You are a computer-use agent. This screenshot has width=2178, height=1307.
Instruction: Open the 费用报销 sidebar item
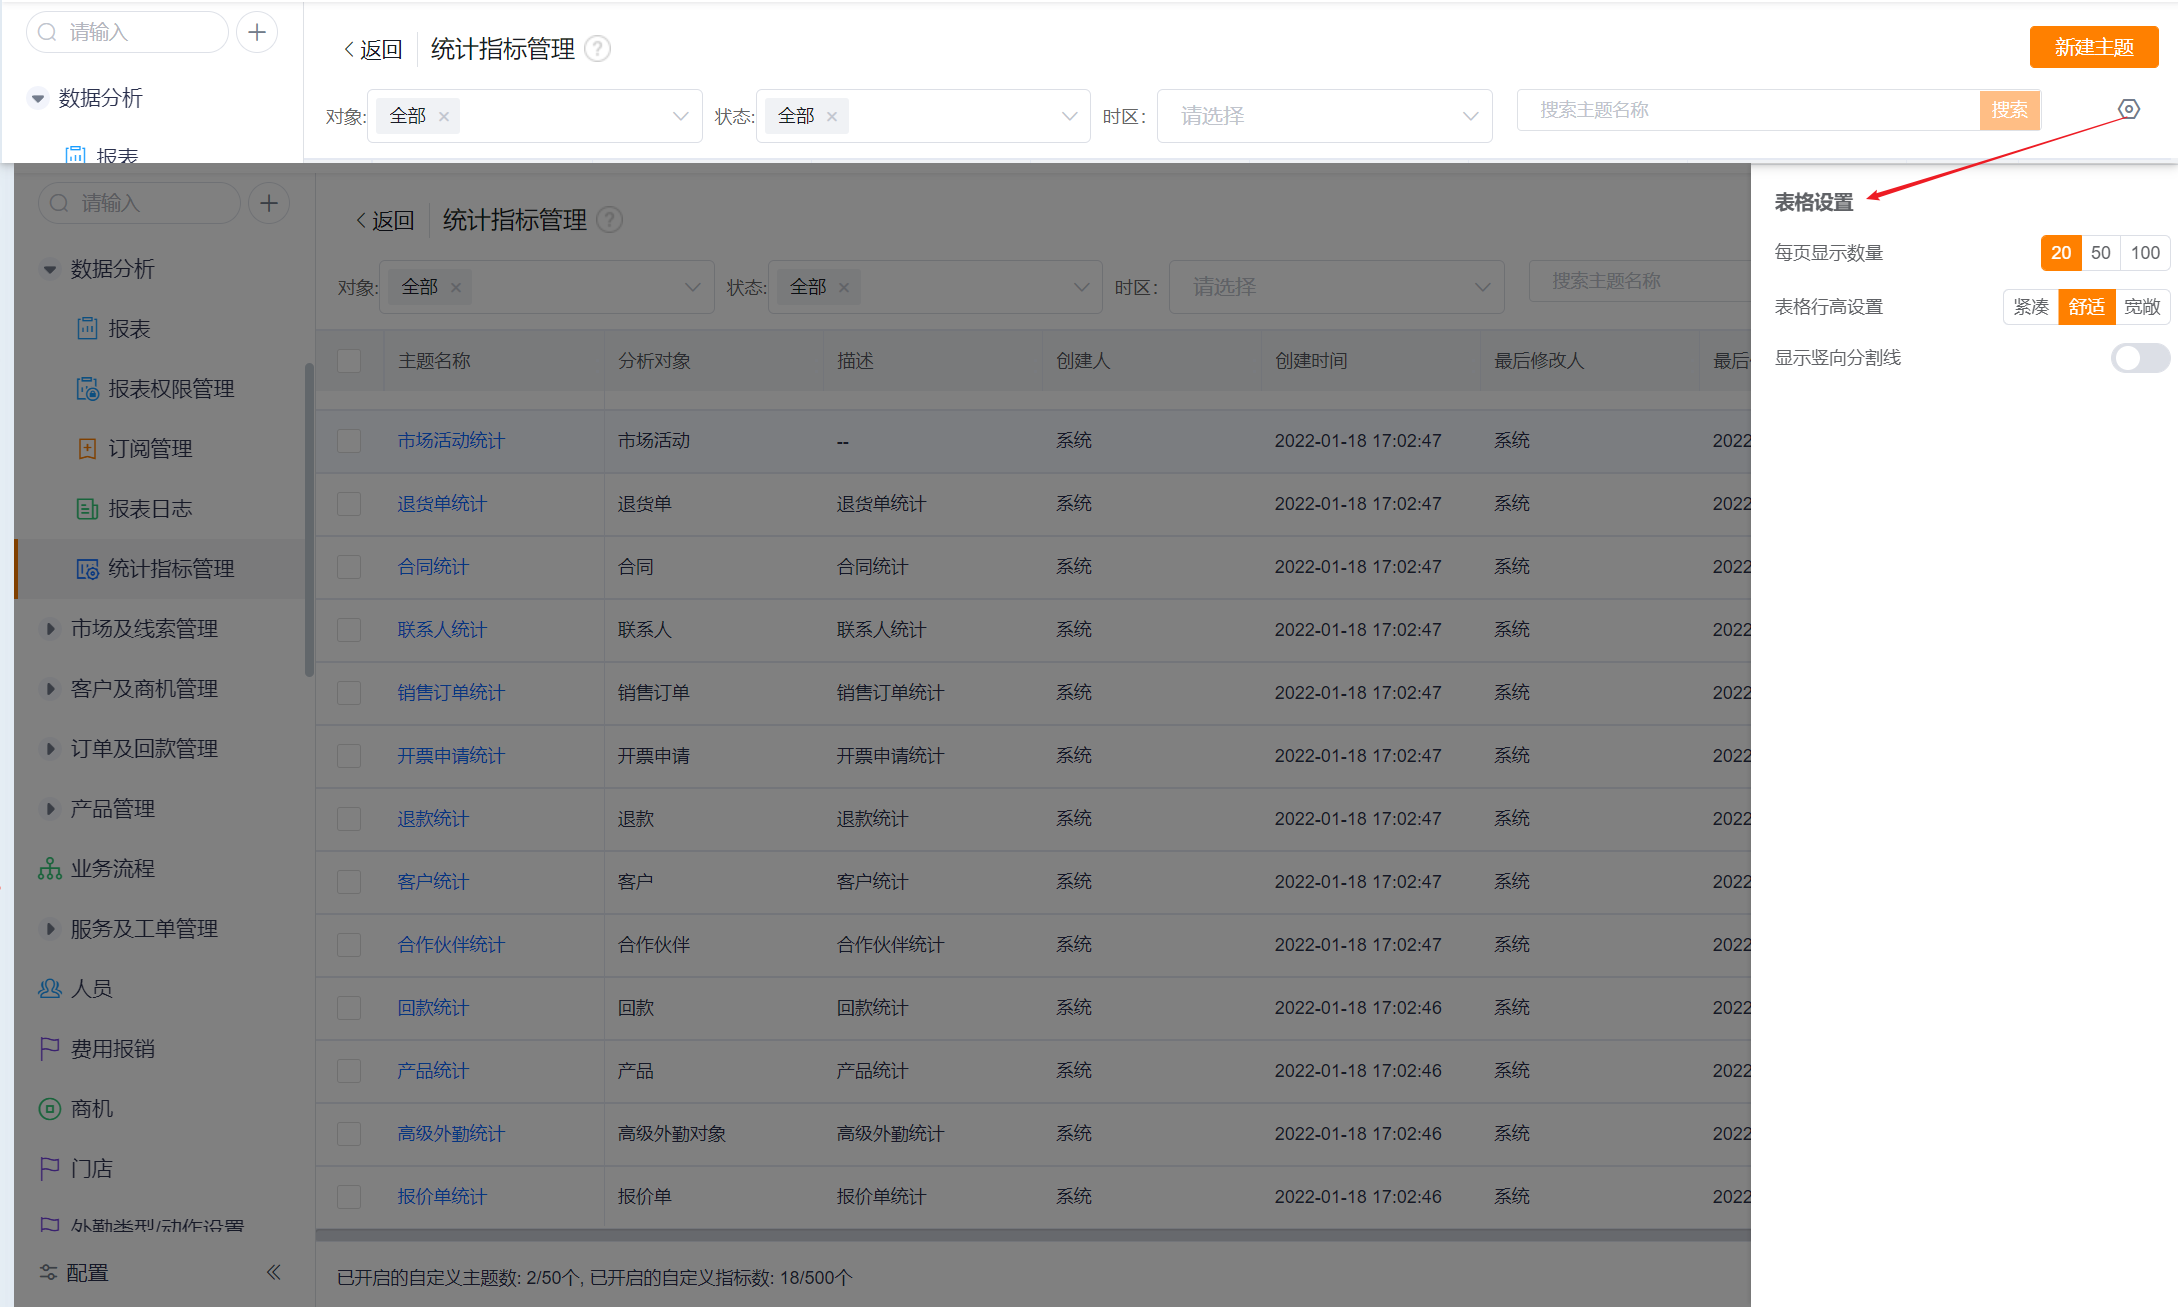pyautogui.click(x=96, y=1049)
